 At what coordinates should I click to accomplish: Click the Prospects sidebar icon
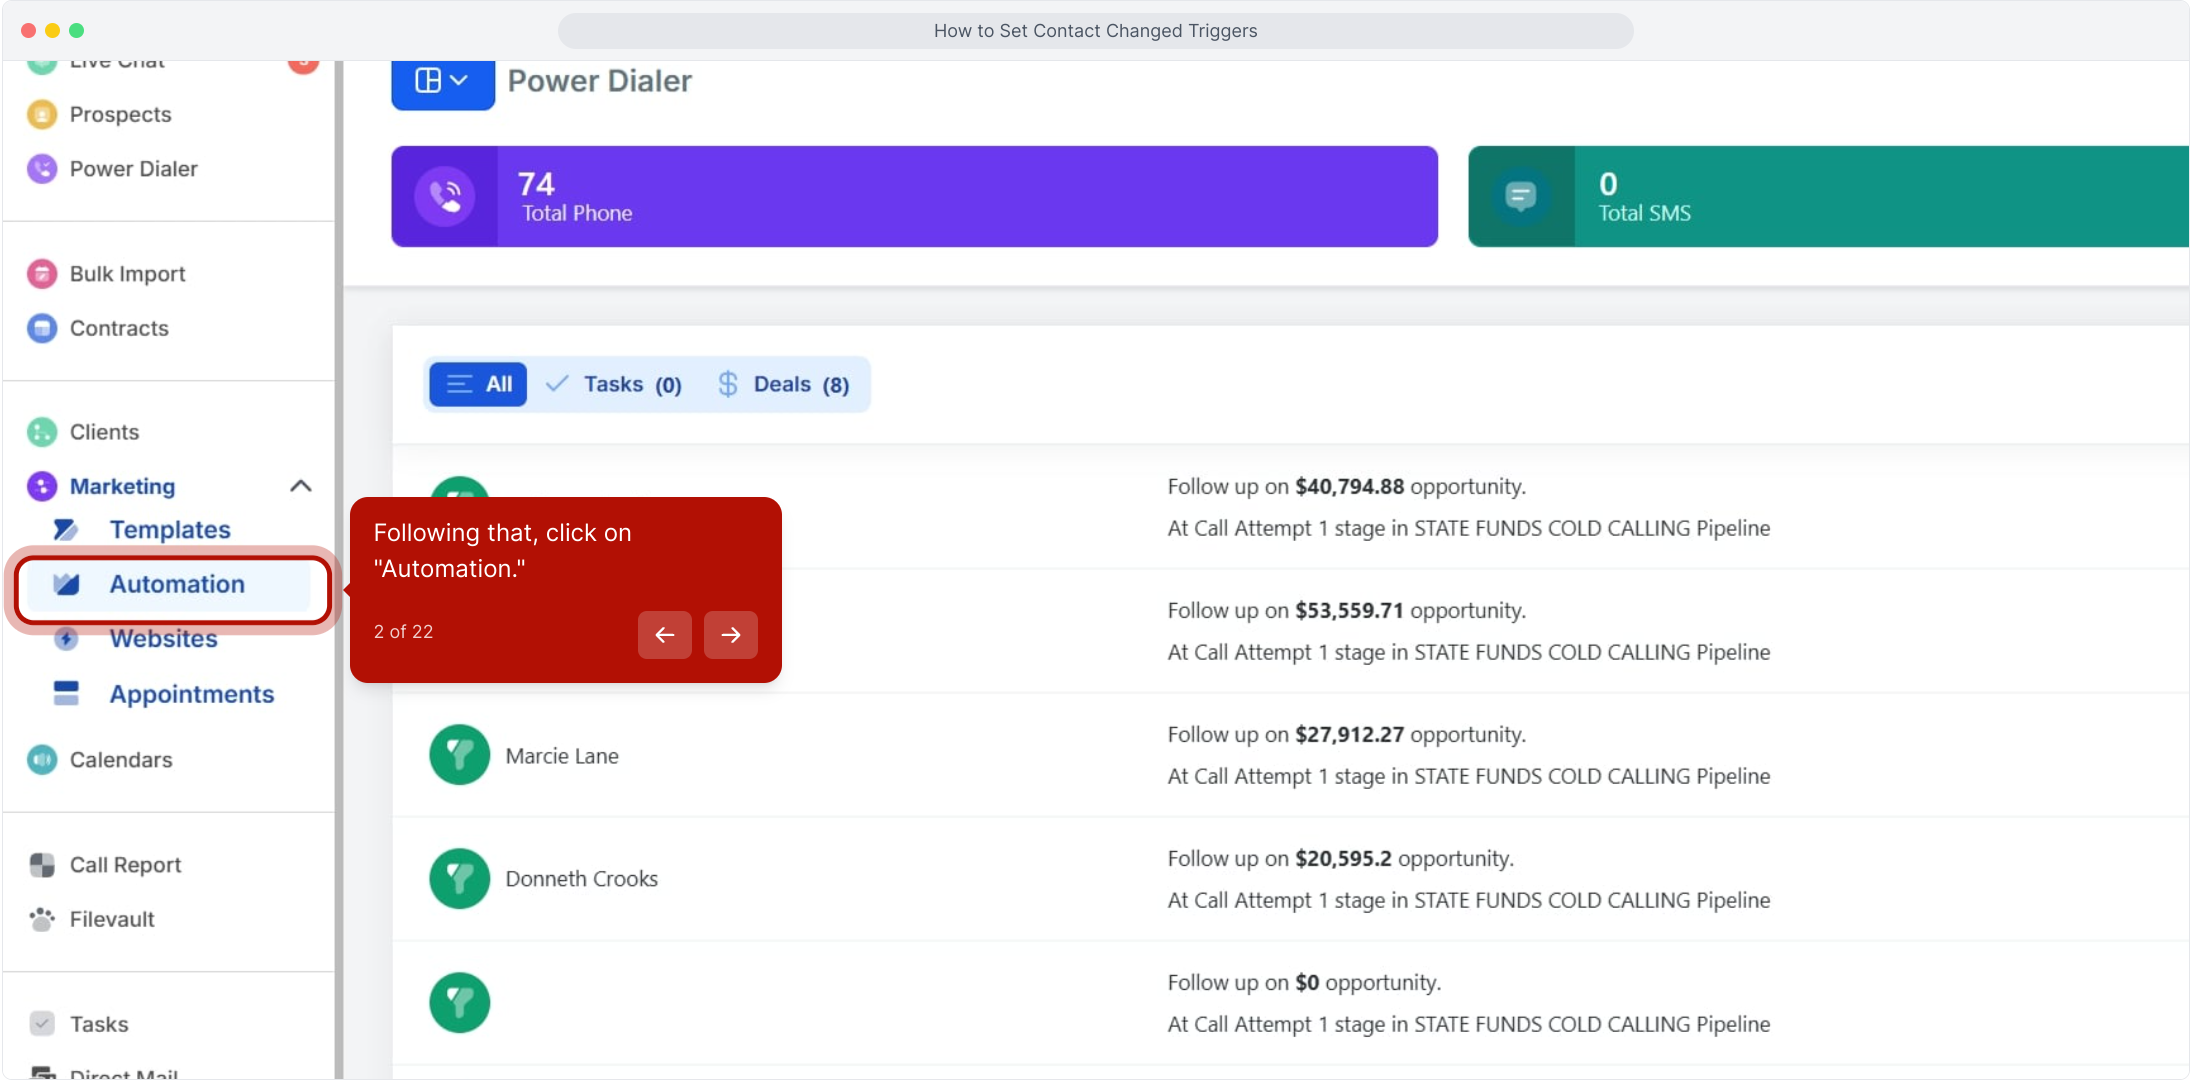pyautogui.click(x=42, y=115)
